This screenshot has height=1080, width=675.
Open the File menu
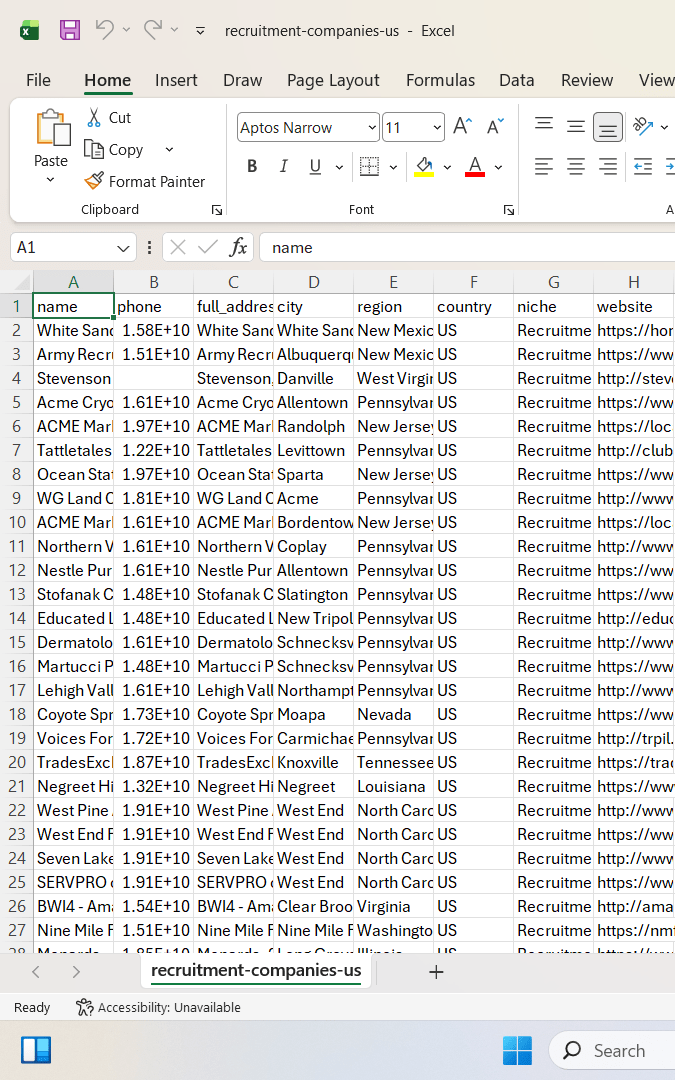coord(39,81)
